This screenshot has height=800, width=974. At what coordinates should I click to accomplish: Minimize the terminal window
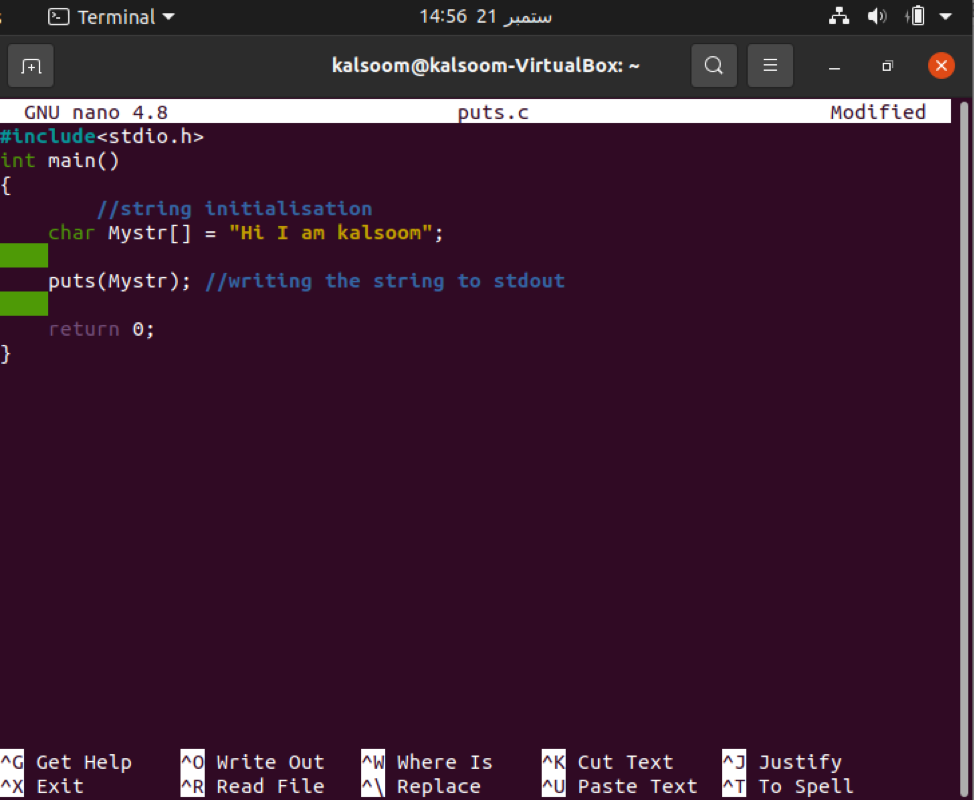834,66
